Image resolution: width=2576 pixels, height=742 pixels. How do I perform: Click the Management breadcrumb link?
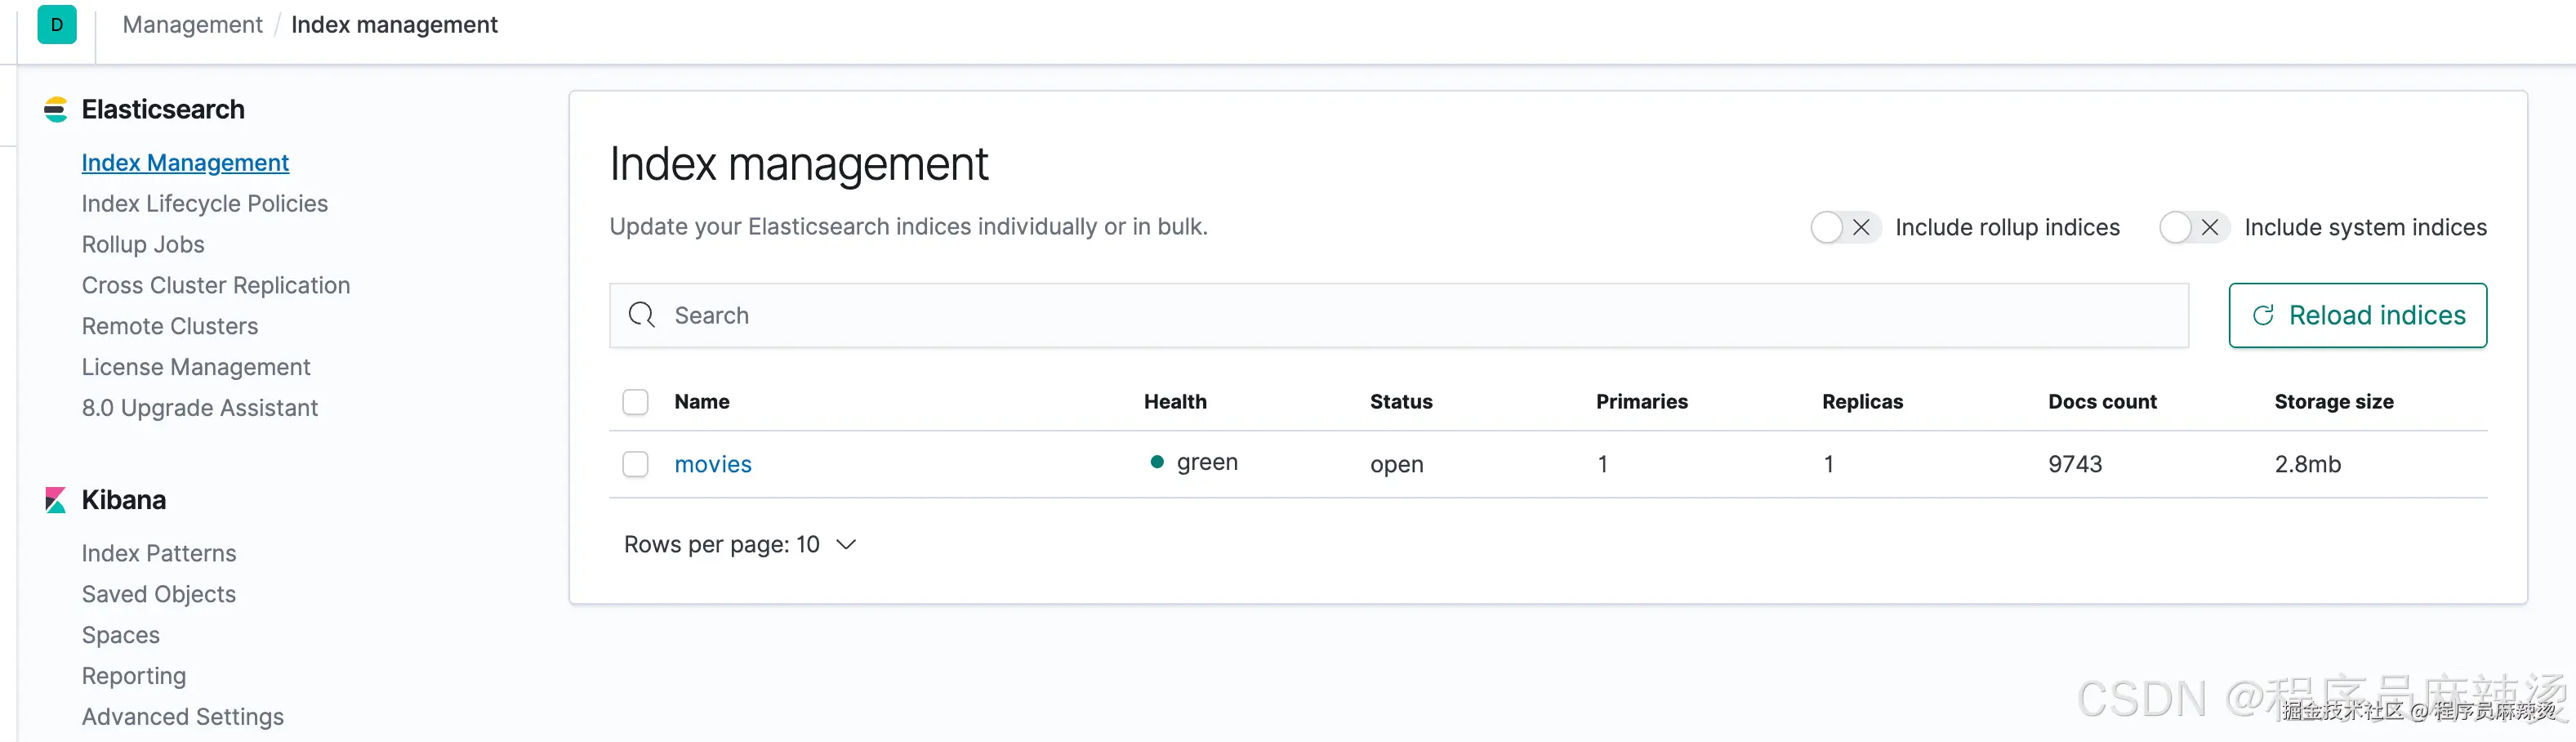tap(192, 25)
